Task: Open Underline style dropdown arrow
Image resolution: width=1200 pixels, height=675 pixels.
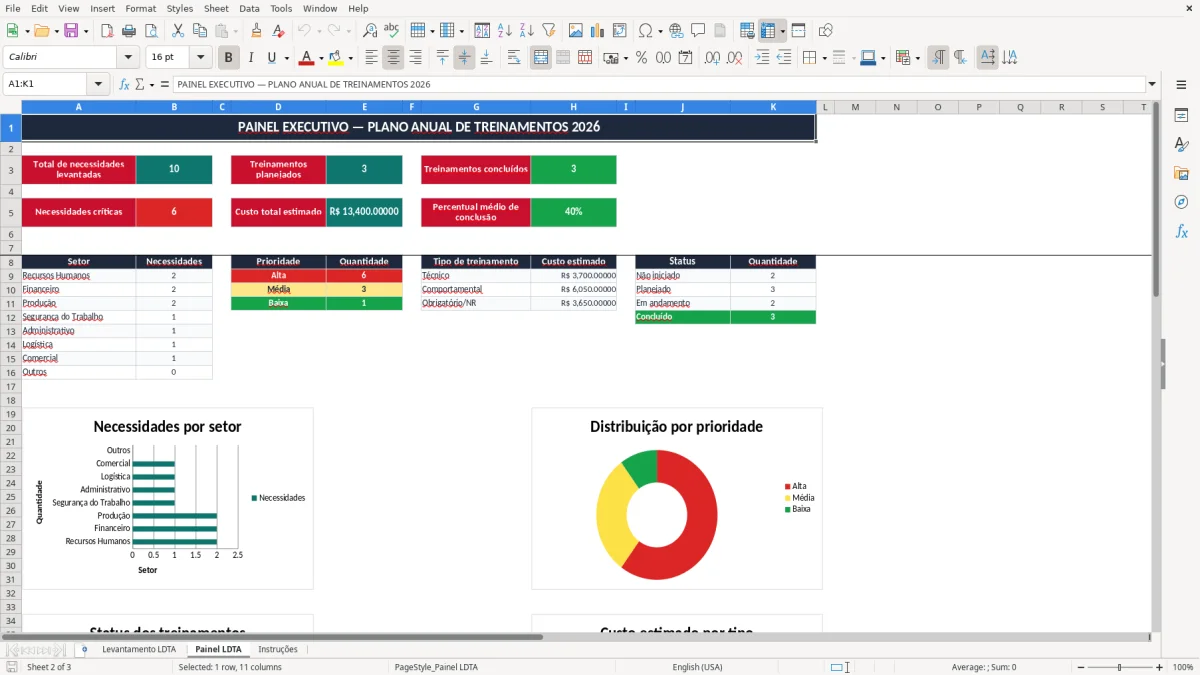Action: pyautogui.click(x=286, y=58)
